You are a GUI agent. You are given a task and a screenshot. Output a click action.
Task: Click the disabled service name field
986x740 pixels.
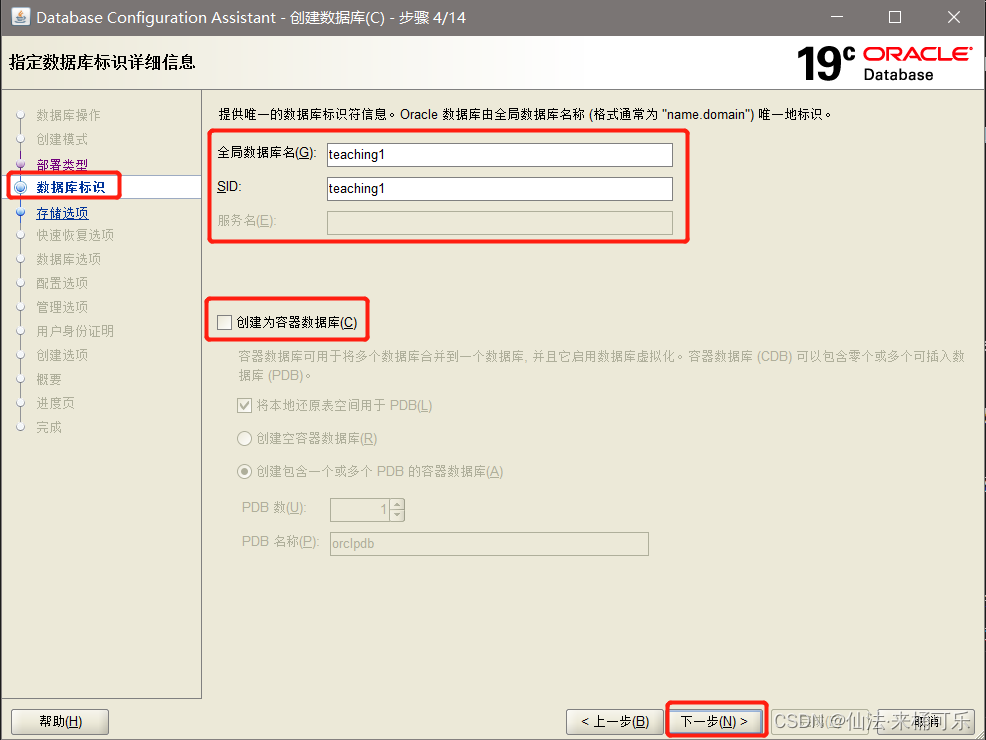[500, 223]
